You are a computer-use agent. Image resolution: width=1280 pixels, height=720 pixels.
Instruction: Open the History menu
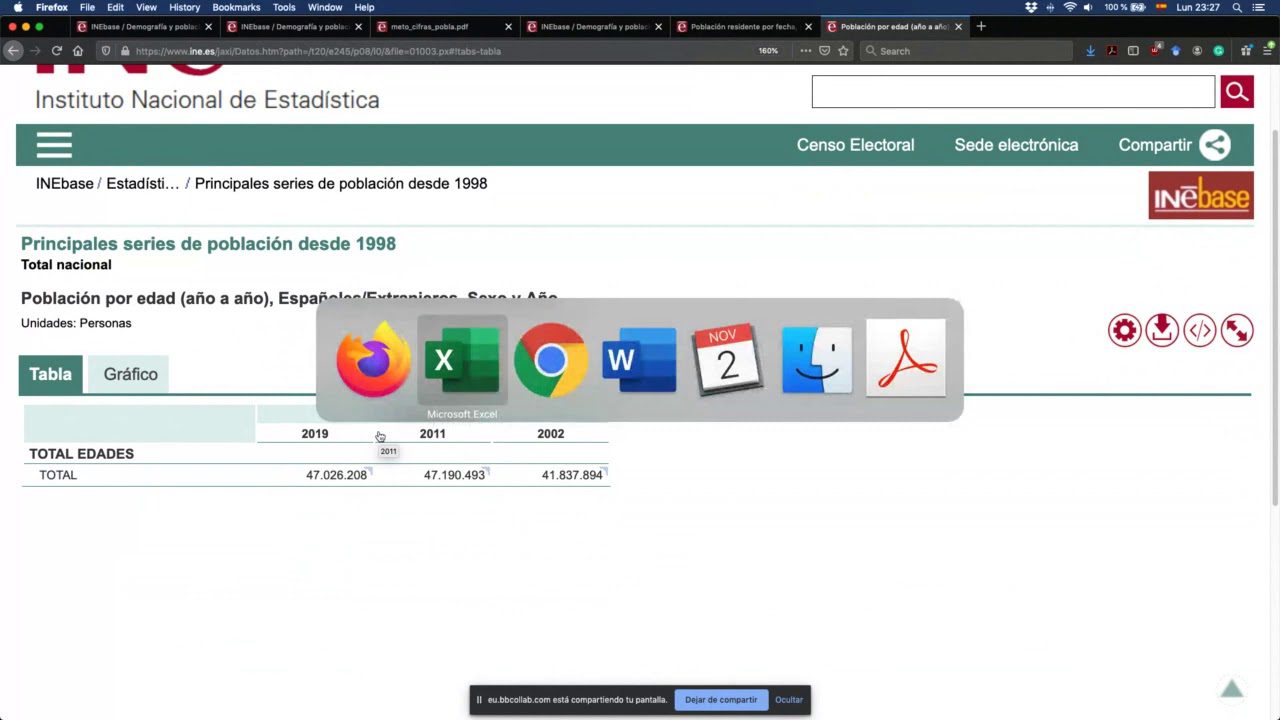click(x=185, y=7)
